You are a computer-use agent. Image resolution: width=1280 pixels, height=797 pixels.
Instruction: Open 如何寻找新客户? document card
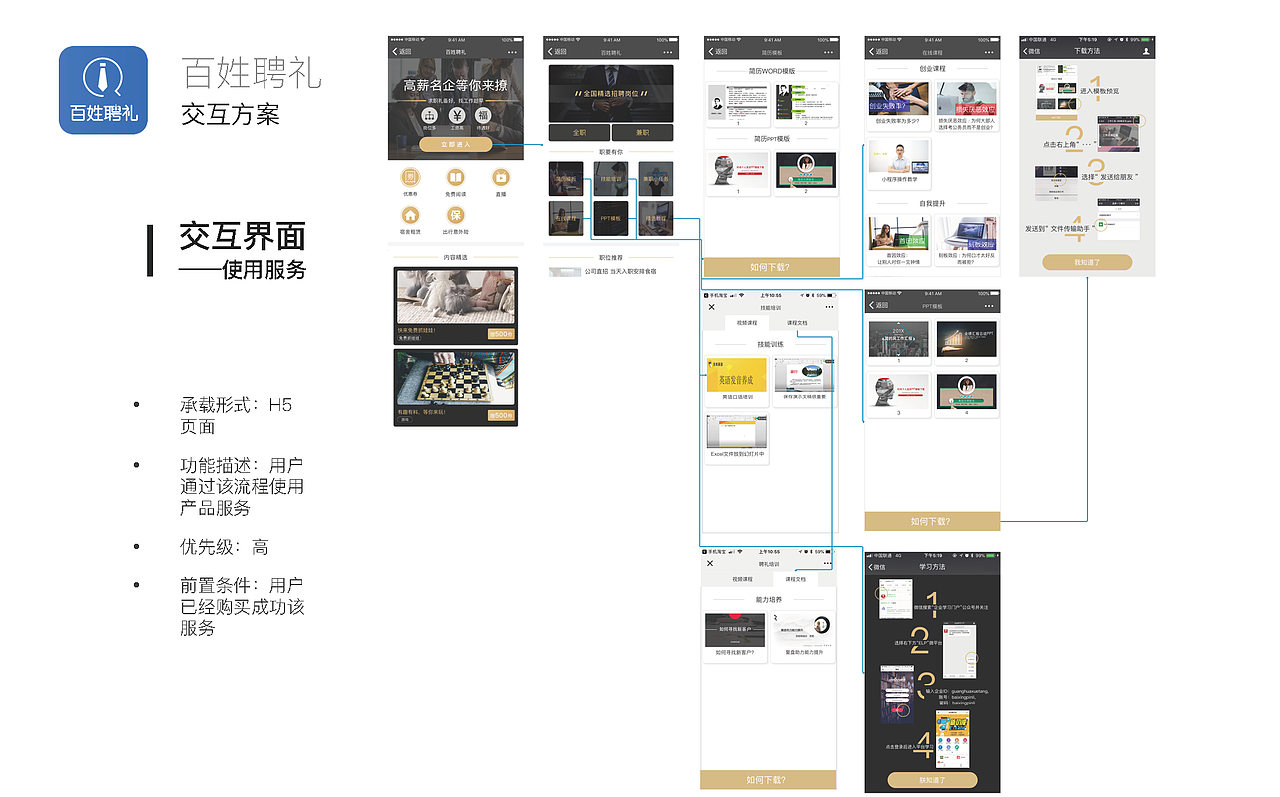click(x=735, y=636)
